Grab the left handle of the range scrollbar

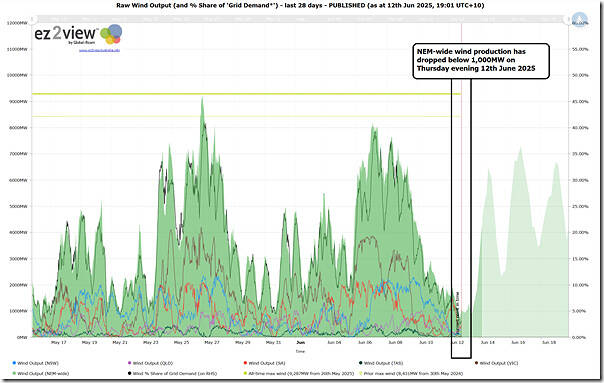pos(33,18)
